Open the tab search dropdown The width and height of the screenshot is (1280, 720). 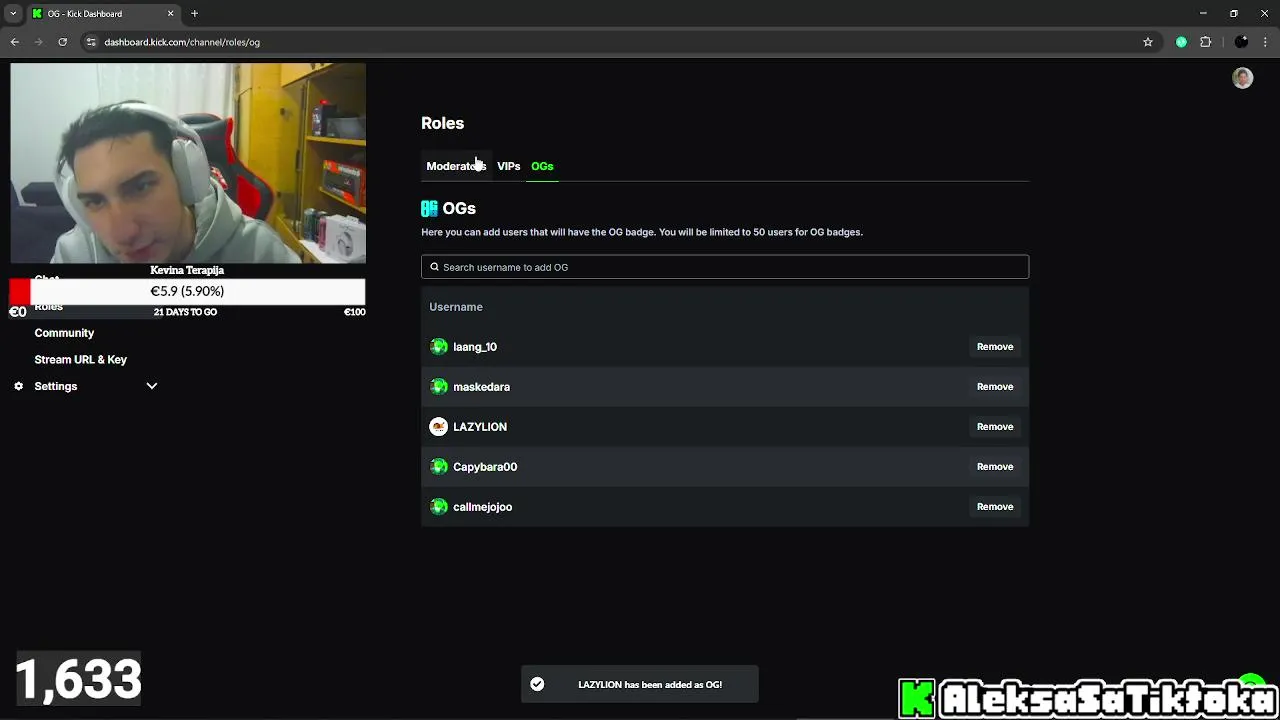click(x=13, y=13)
